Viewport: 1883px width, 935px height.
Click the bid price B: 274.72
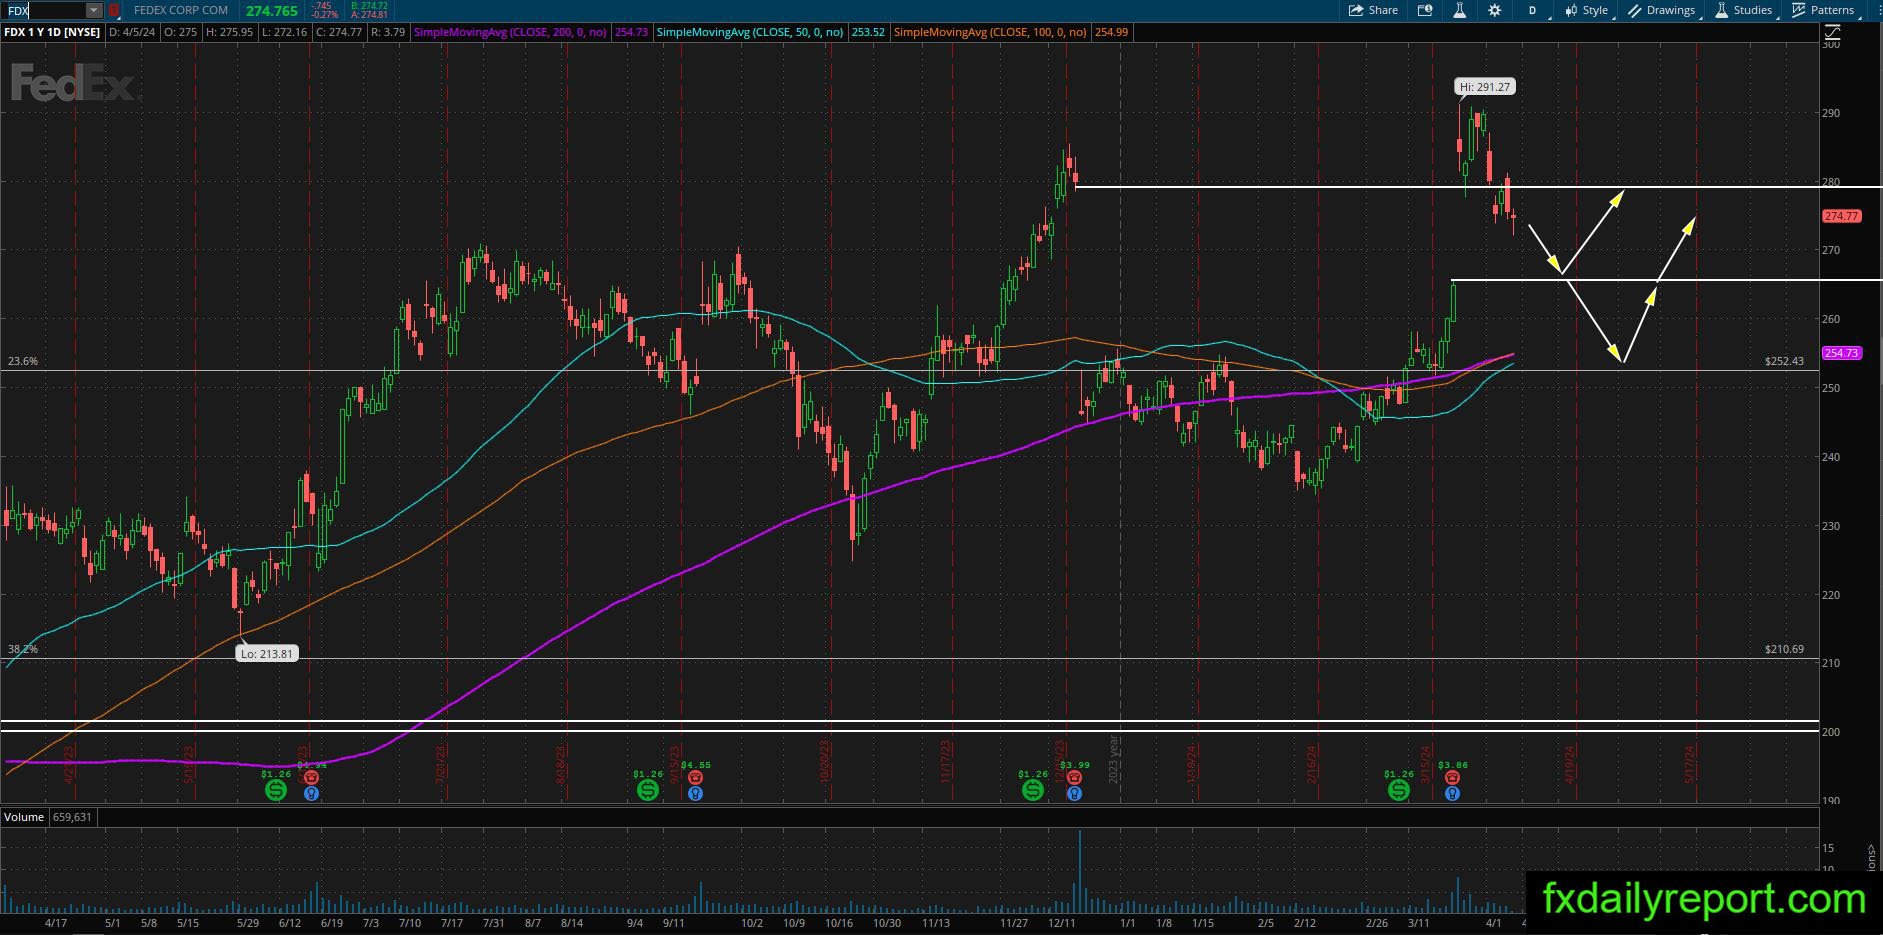[x=369, y=6]
